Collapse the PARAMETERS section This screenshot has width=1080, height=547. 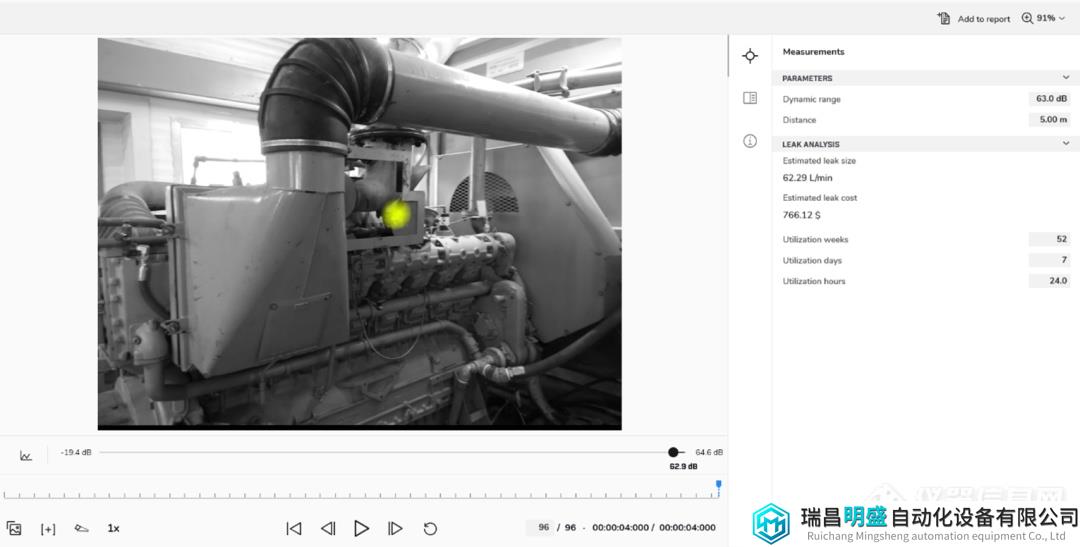pyautogui.click(x=1066, y=78)
